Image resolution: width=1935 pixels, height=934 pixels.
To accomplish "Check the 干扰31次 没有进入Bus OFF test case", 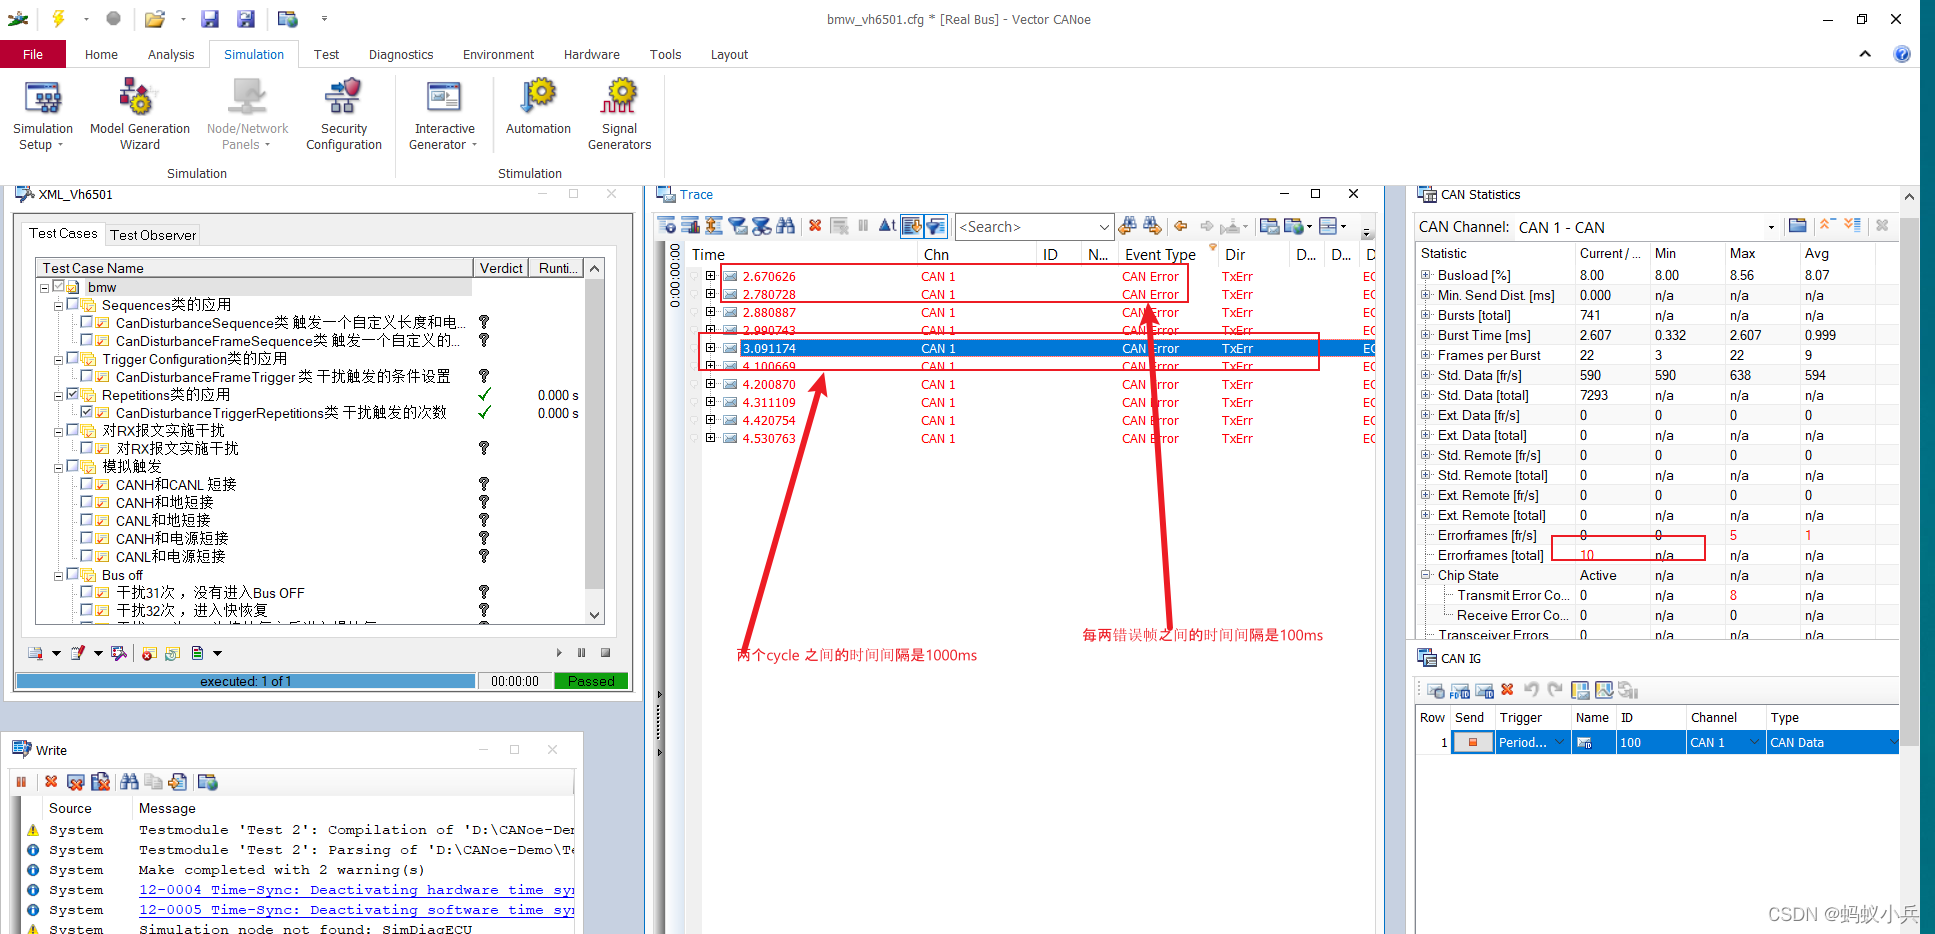I will point(87,592).
